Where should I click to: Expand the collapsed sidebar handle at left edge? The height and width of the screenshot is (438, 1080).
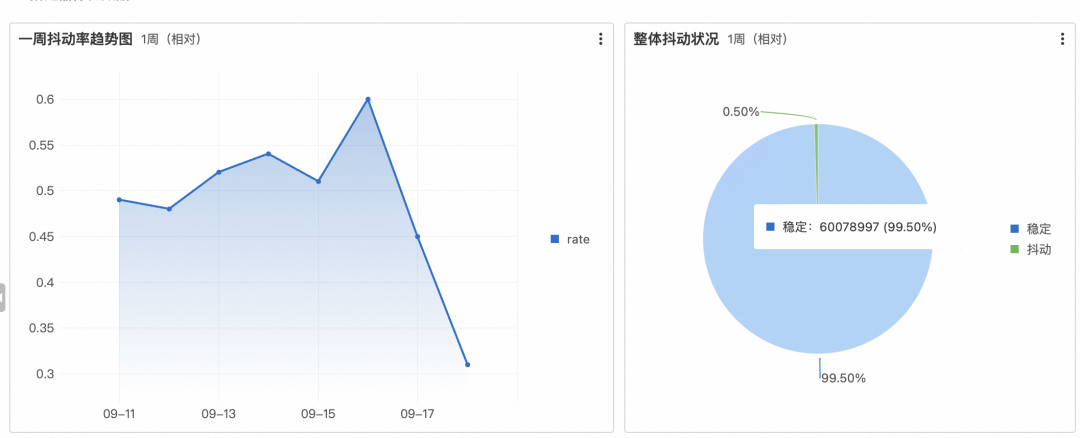click(x=2, y=298)
